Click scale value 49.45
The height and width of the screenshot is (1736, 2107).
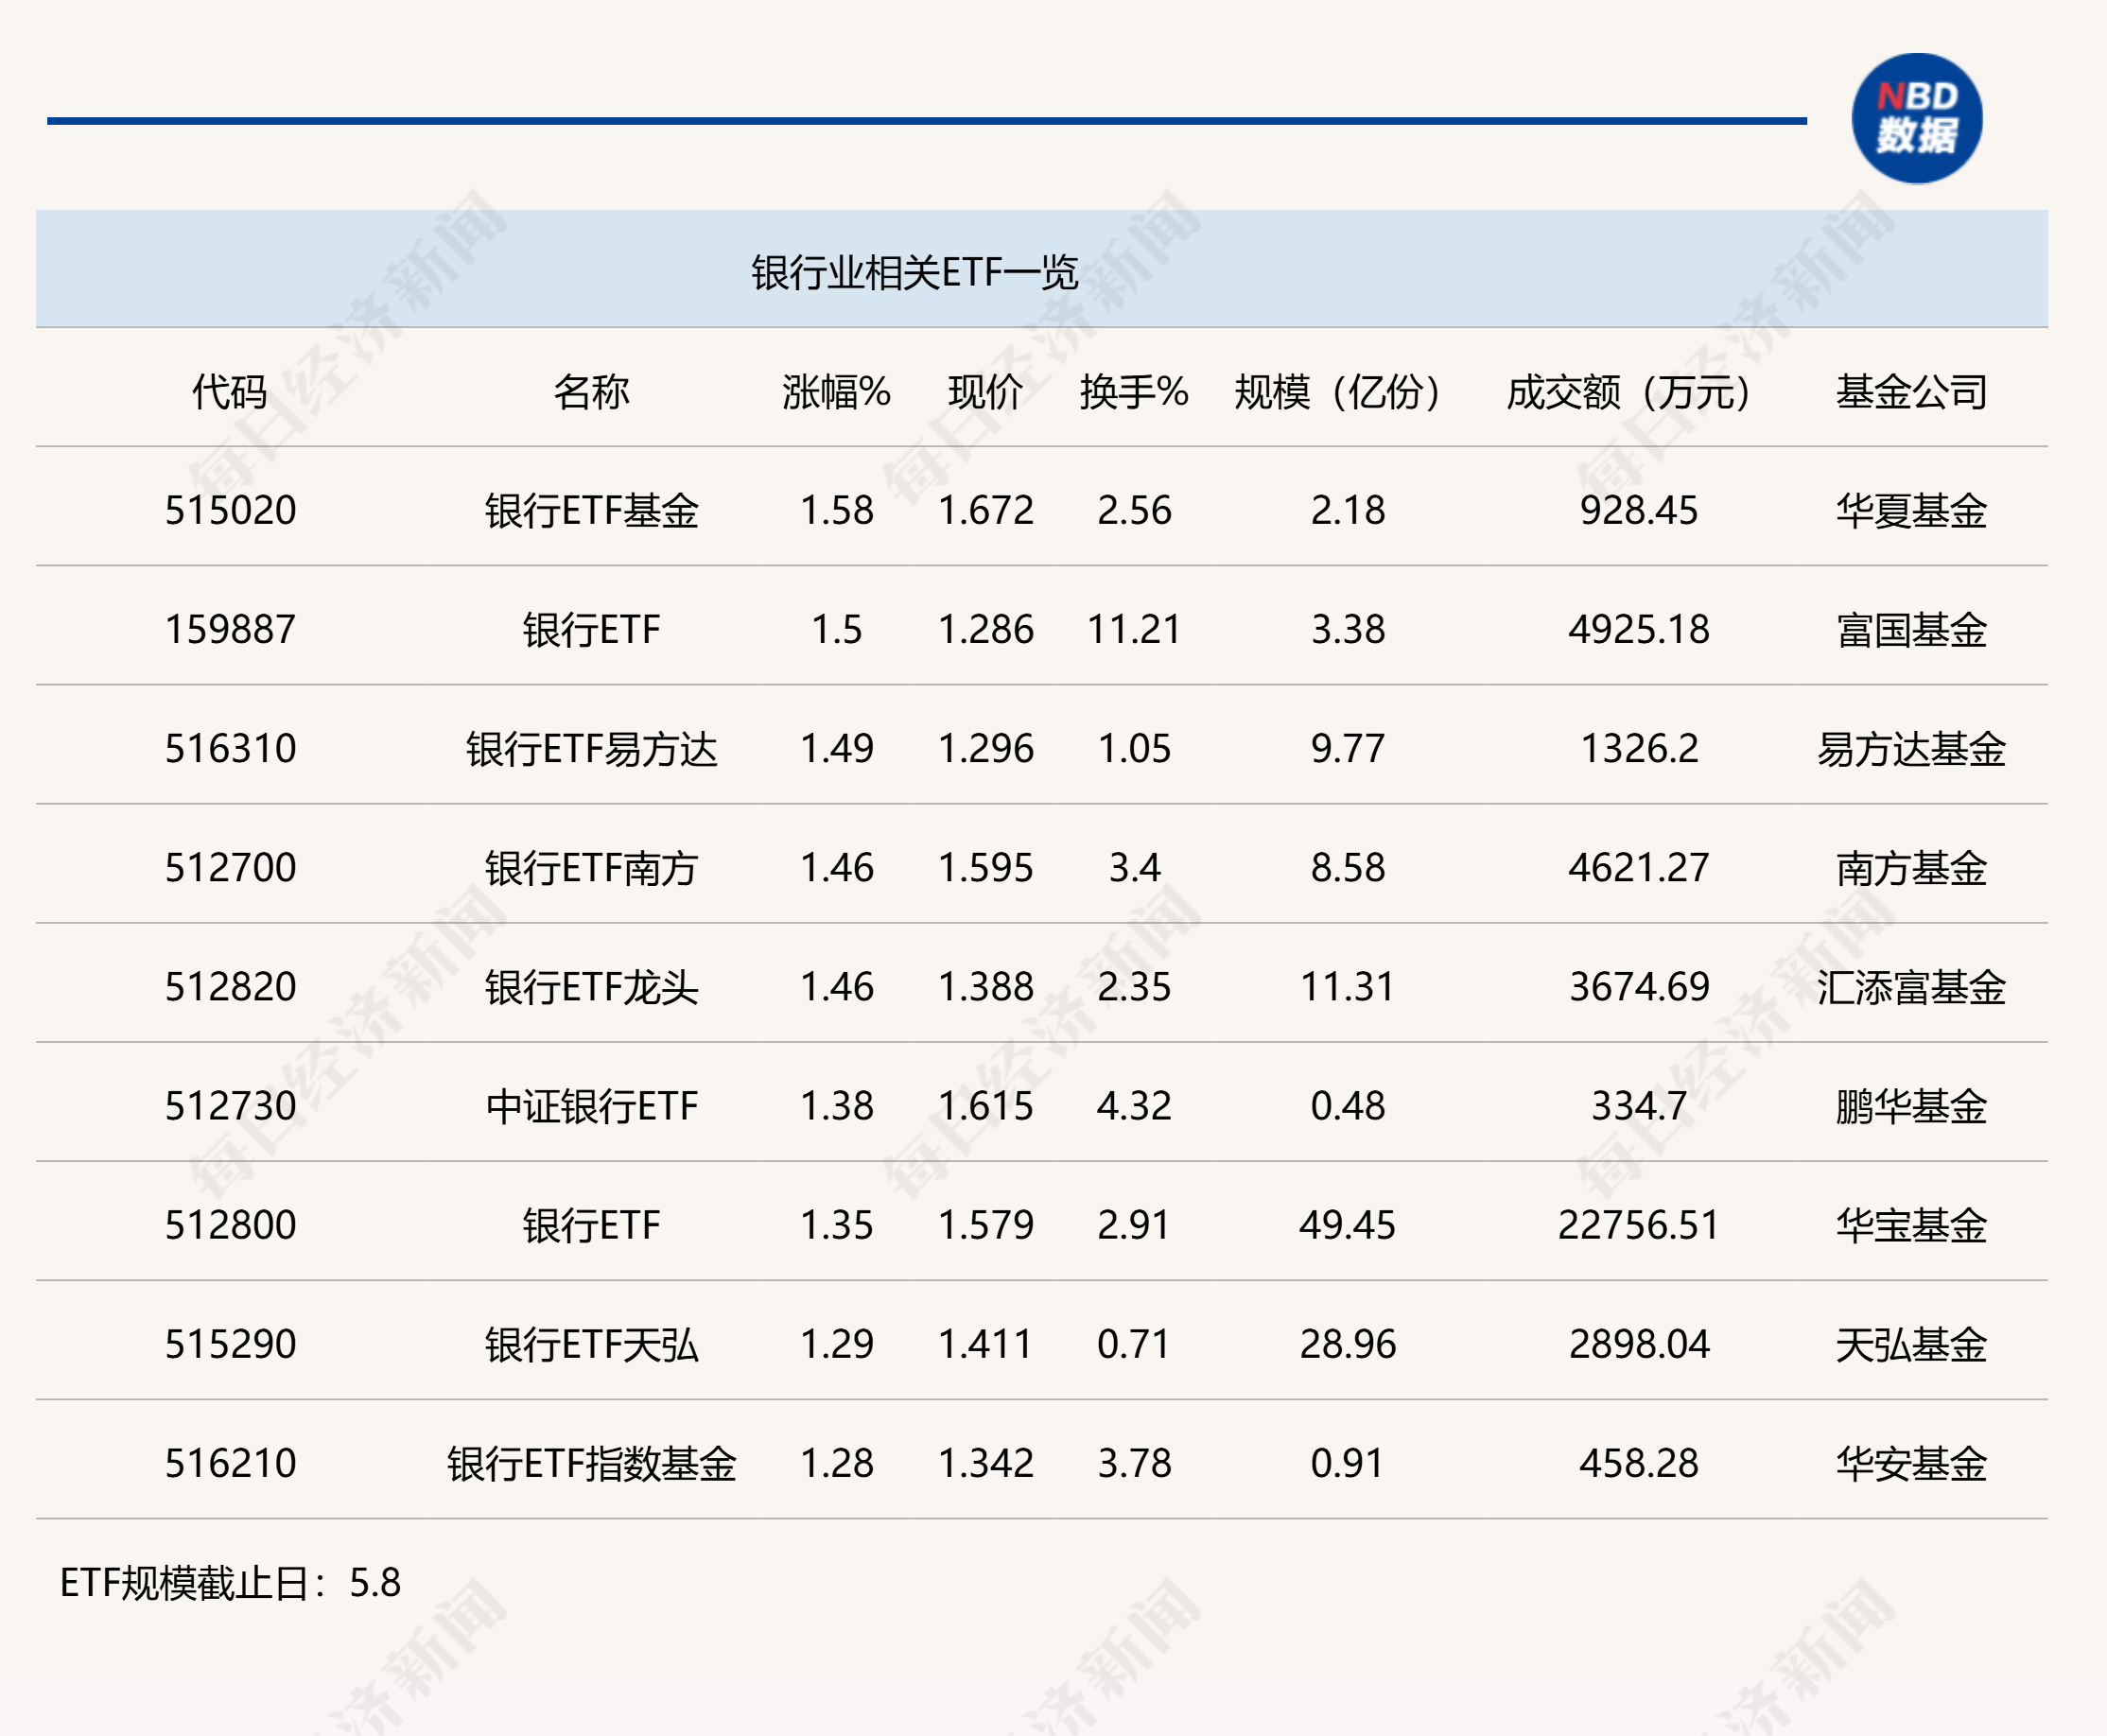click(x=1347, y=1225)
